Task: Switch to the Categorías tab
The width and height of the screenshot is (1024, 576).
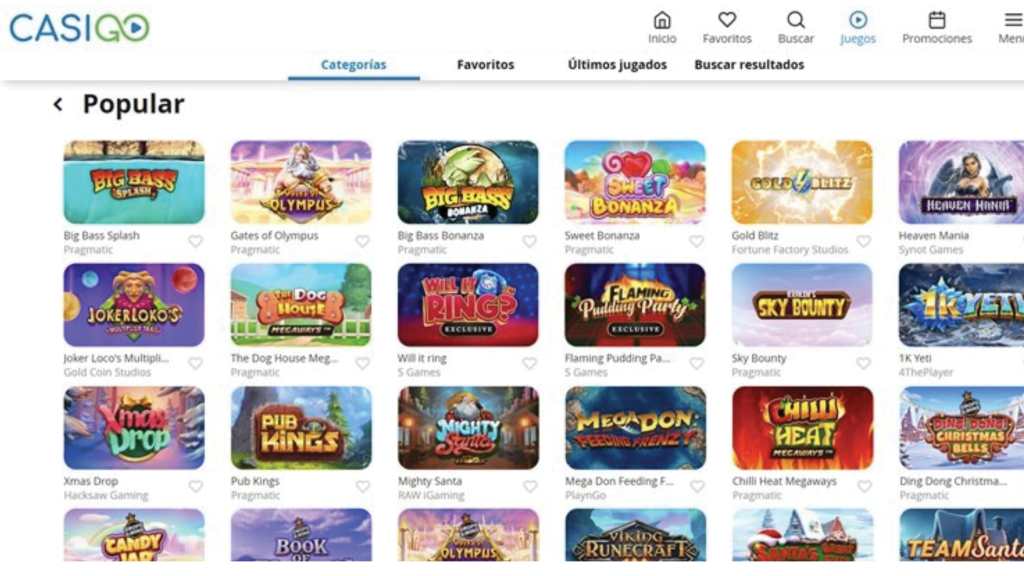Action: [353, 65]
